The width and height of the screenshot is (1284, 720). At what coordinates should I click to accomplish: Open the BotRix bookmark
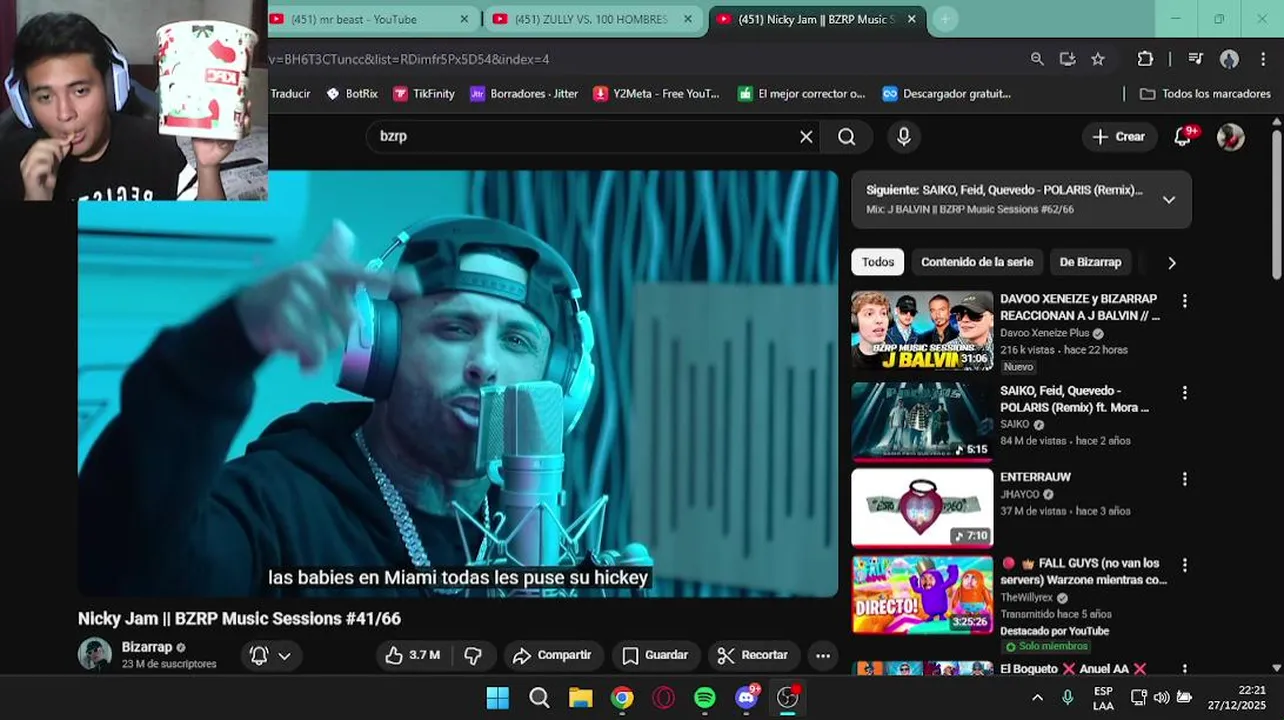click(352, 94)
